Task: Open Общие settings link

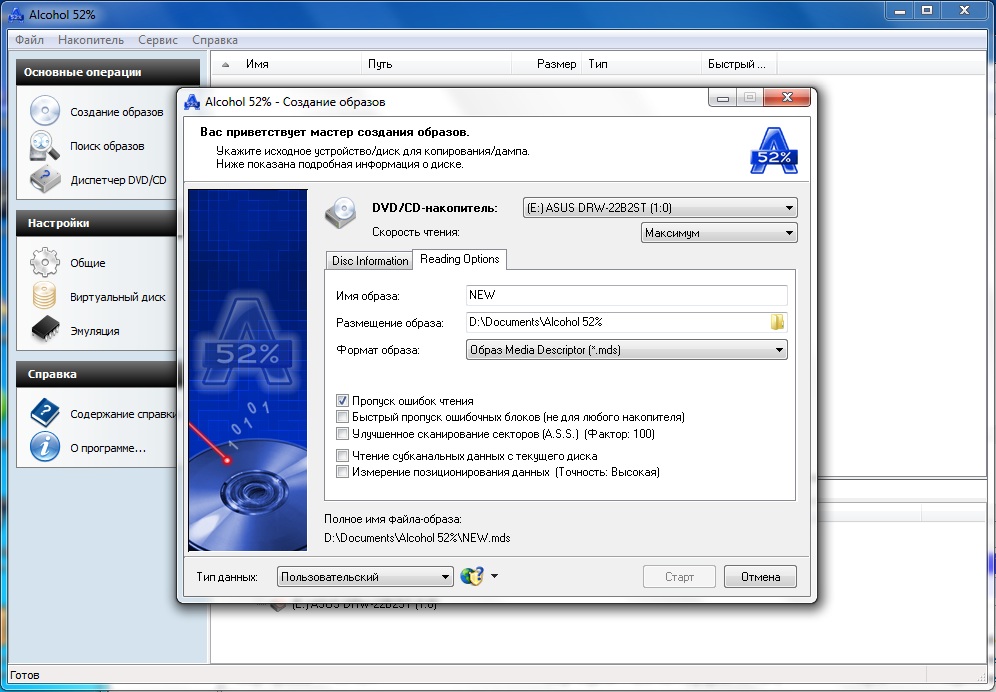Action: pyautogui.click(x=88, y=263)
